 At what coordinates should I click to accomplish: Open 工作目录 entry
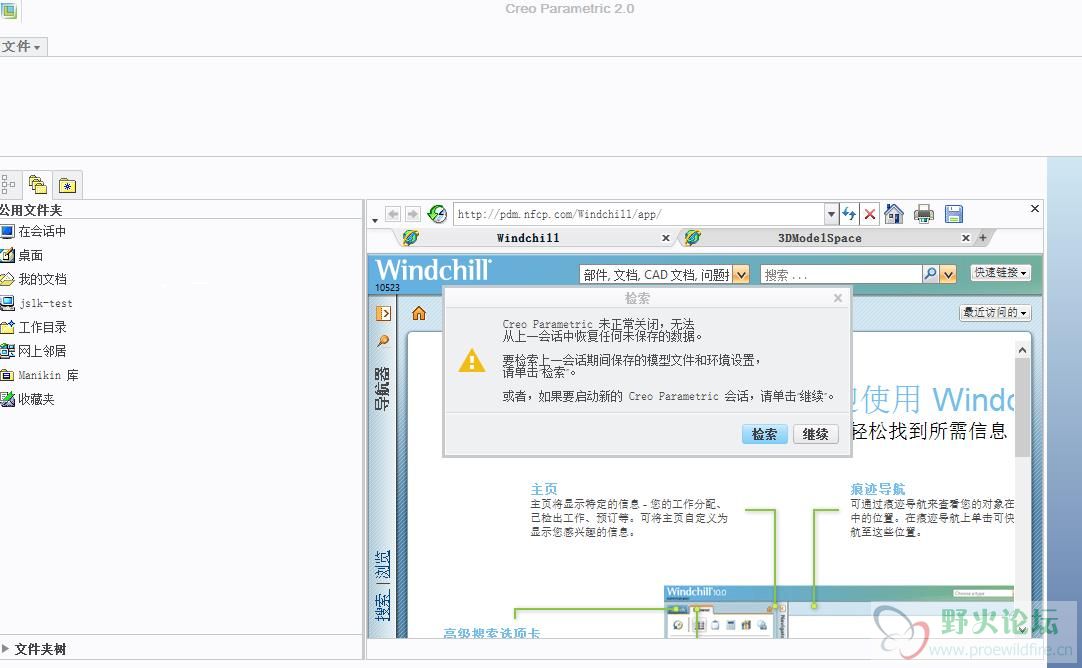point(35,327)
